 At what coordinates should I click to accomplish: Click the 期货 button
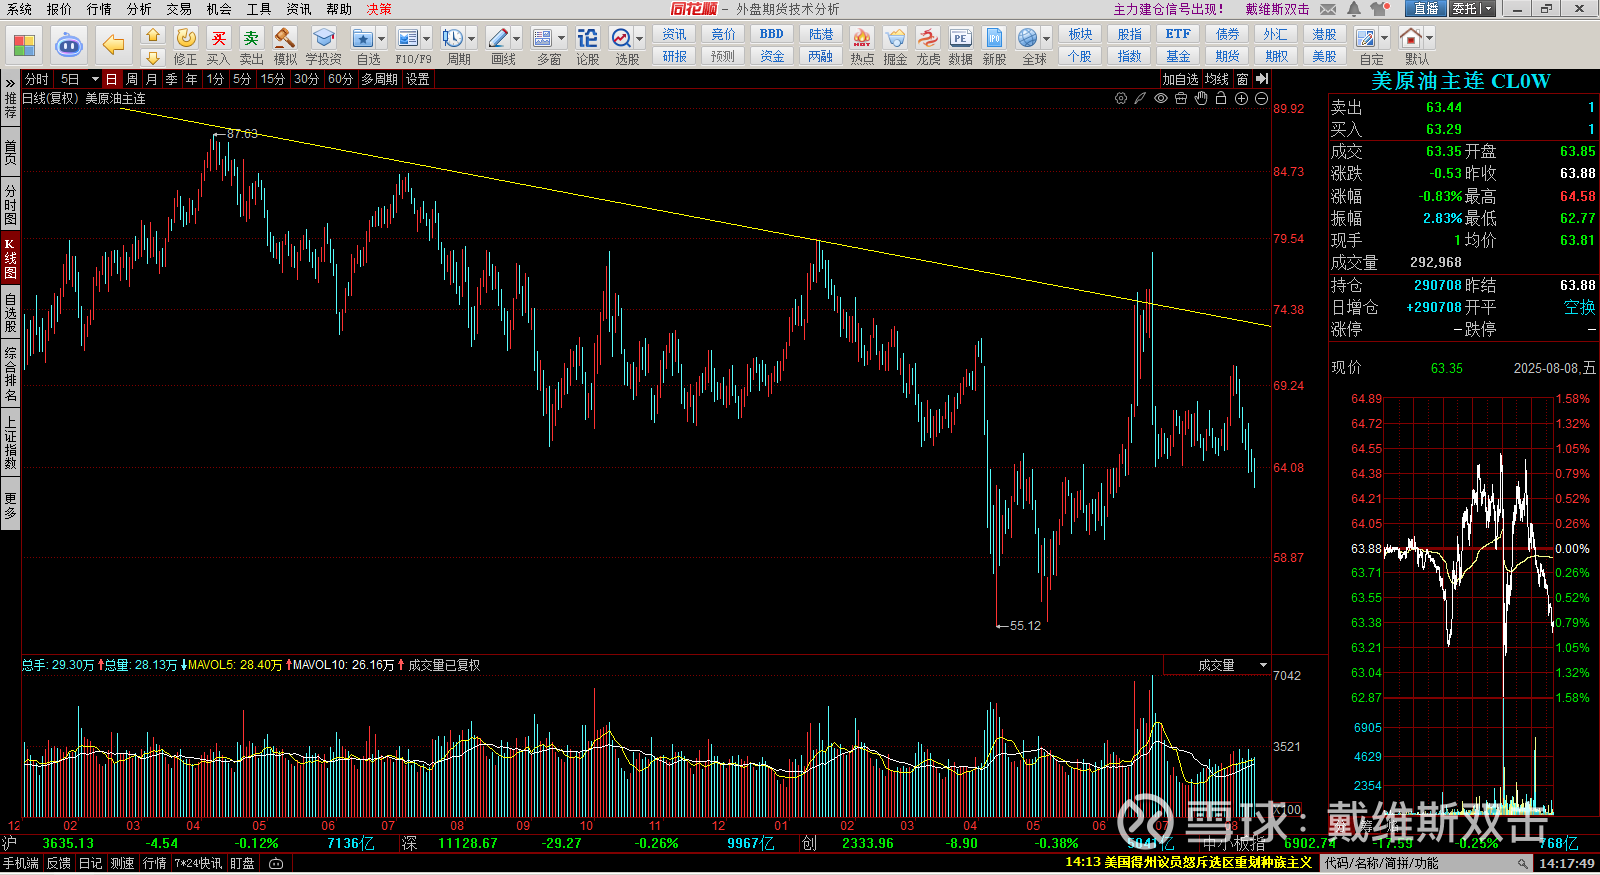coord(1227,57)
